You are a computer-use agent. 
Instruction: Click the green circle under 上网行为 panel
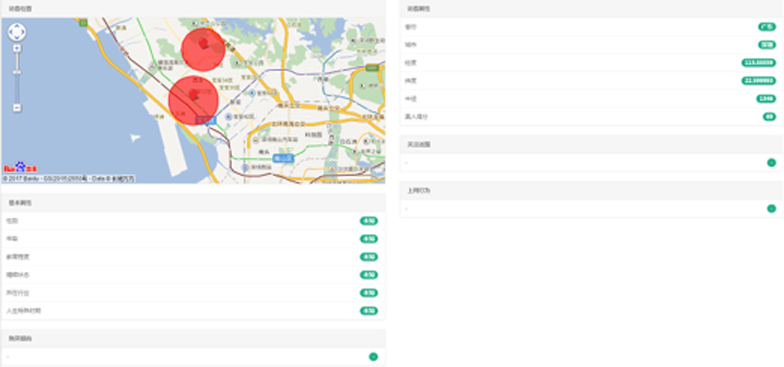(x=772, y=208)
